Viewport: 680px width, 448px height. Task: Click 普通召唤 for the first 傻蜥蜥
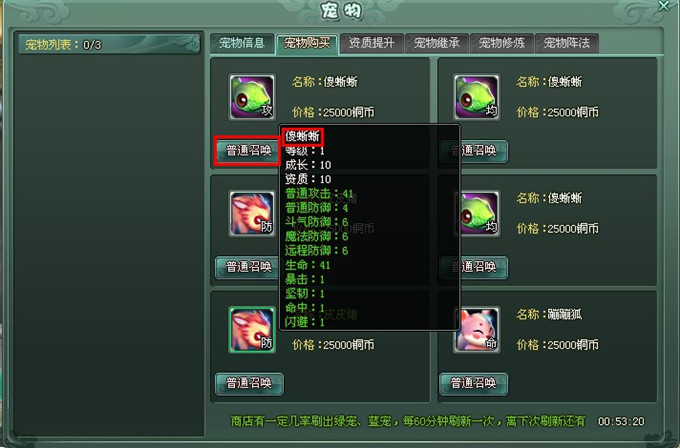click(248, 150)
